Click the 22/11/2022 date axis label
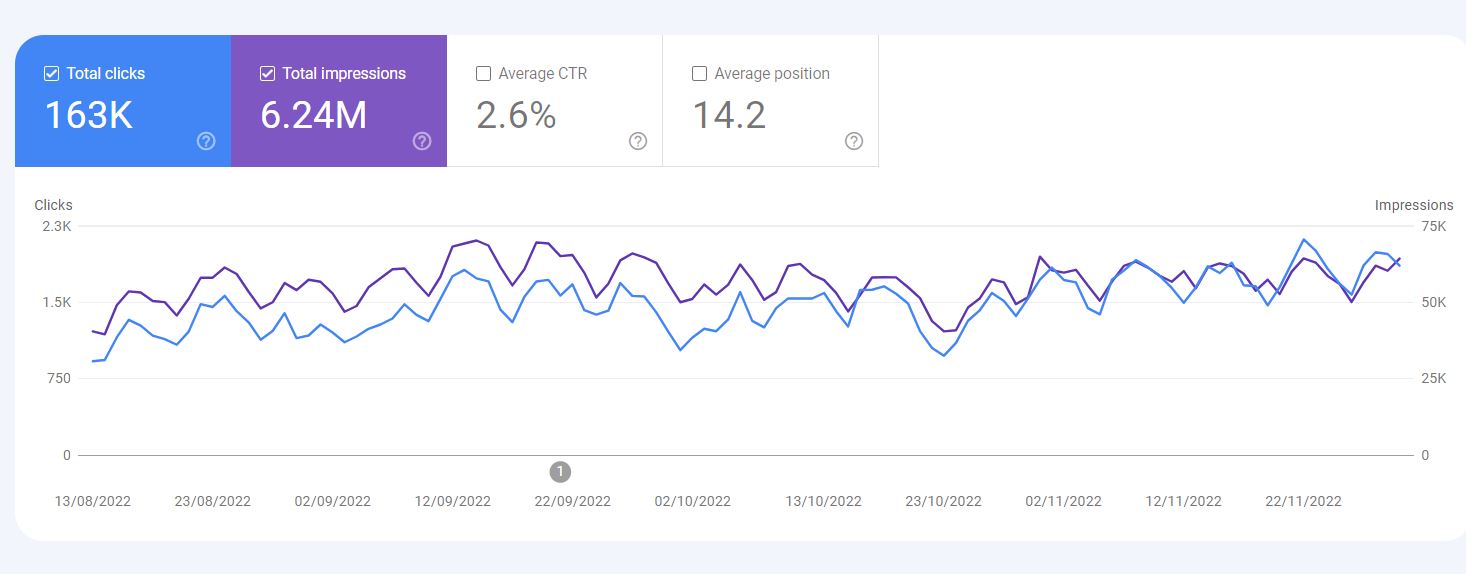 click(1303, 501)
